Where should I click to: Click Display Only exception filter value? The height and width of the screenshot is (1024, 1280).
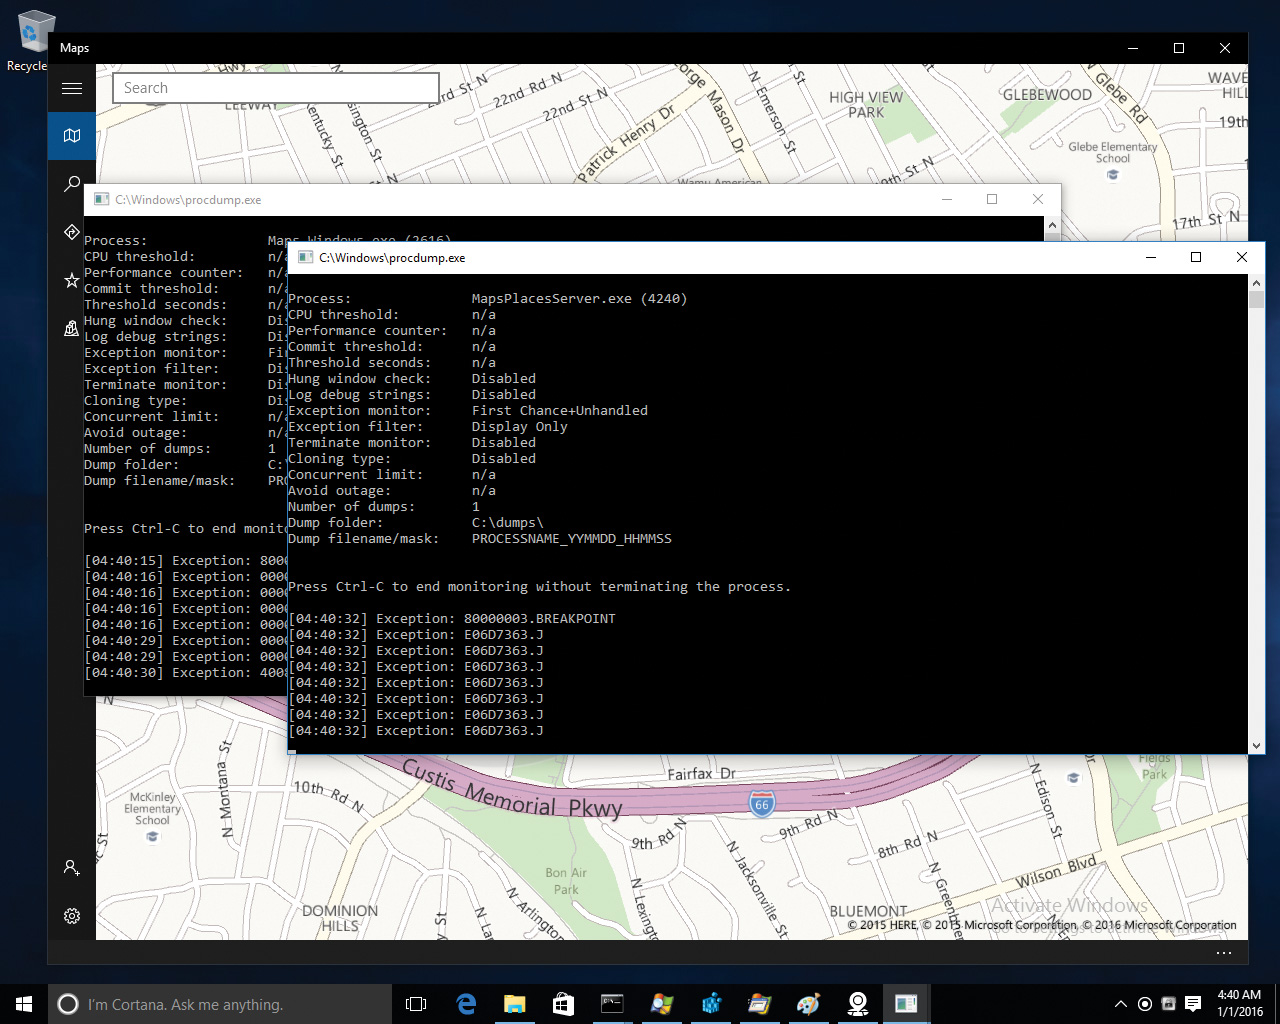pyautogui.click(x=520, y=426)
